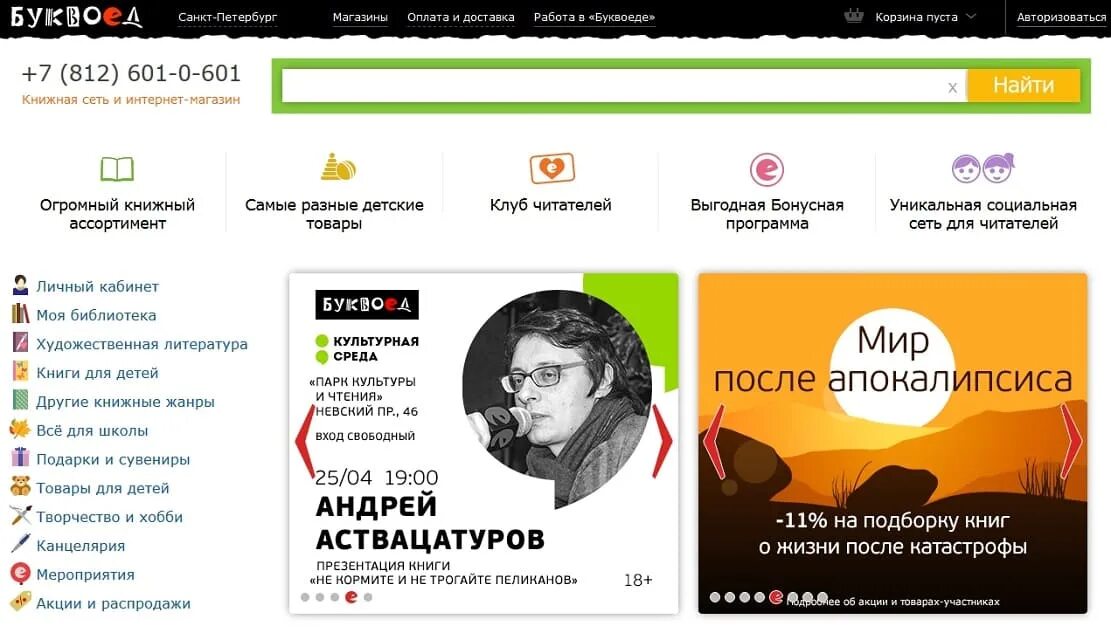Open the Магазины menu item
The width and height of the screenshot is (1111, 633).
[x=360, y=17]
